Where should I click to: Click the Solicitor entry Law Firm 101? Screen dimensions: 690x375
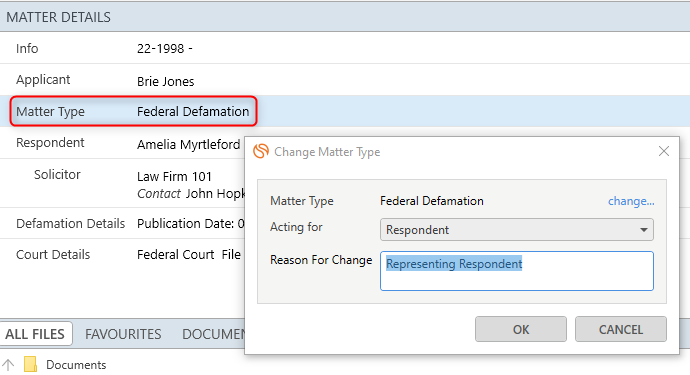[x=174, y=176]
